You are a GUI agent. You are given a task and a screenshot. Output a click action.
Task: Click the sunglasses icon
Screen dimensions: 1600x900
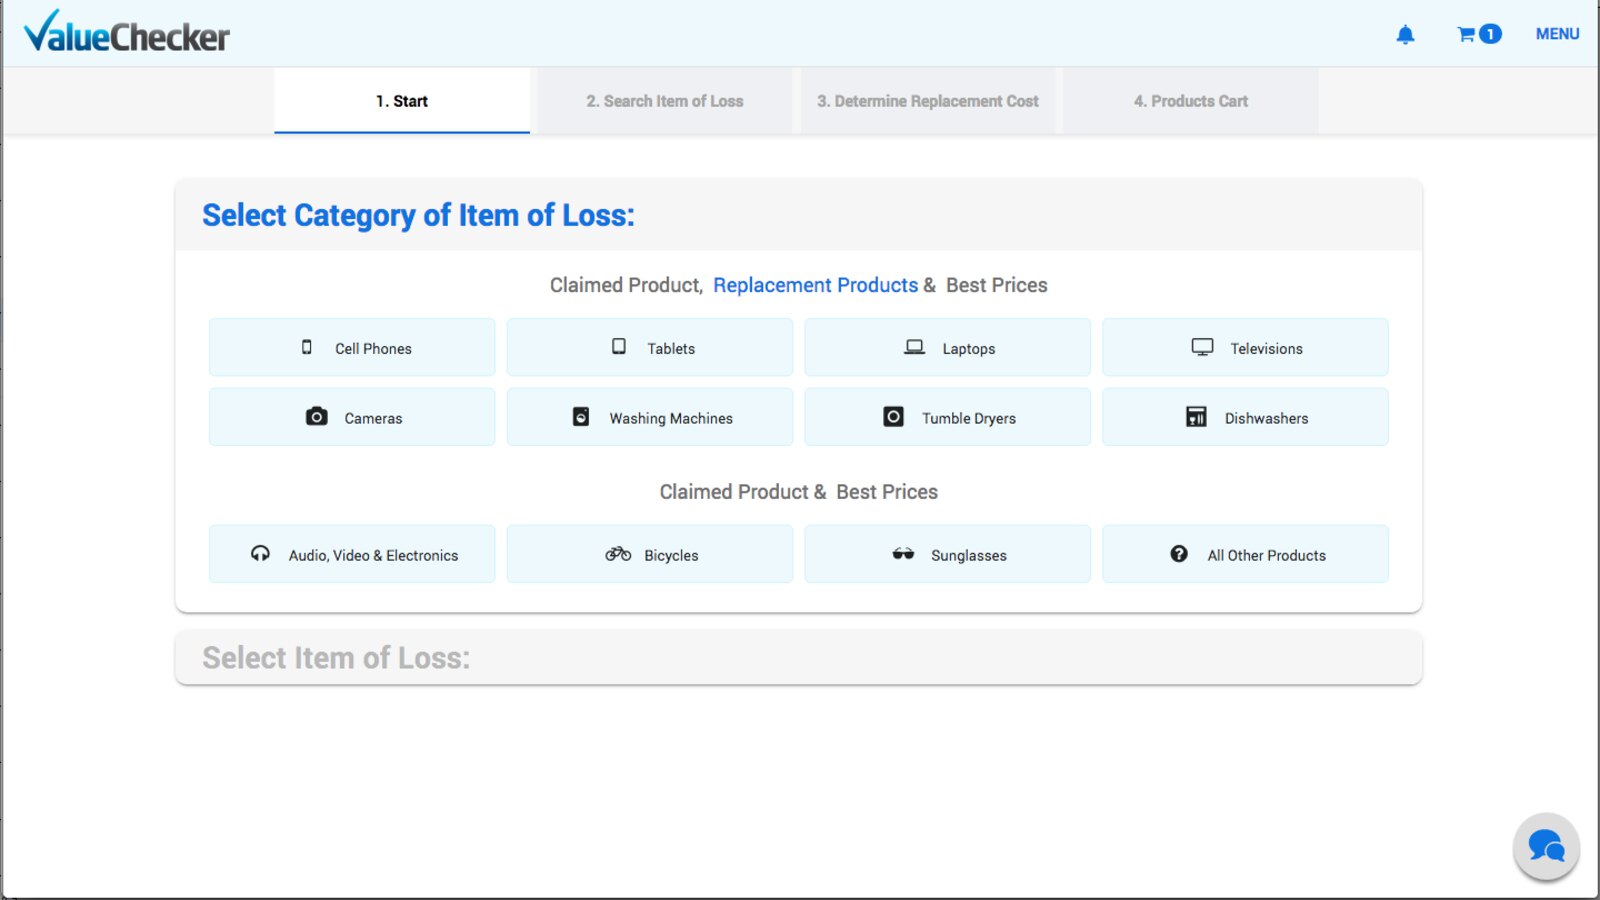click(x=903, y=553)
